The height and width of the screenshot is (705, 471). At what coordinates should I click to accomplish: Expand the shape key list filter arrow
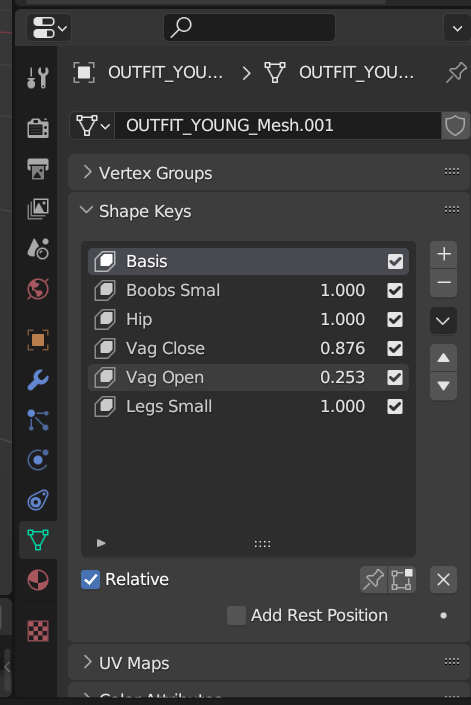coord(101,543)
